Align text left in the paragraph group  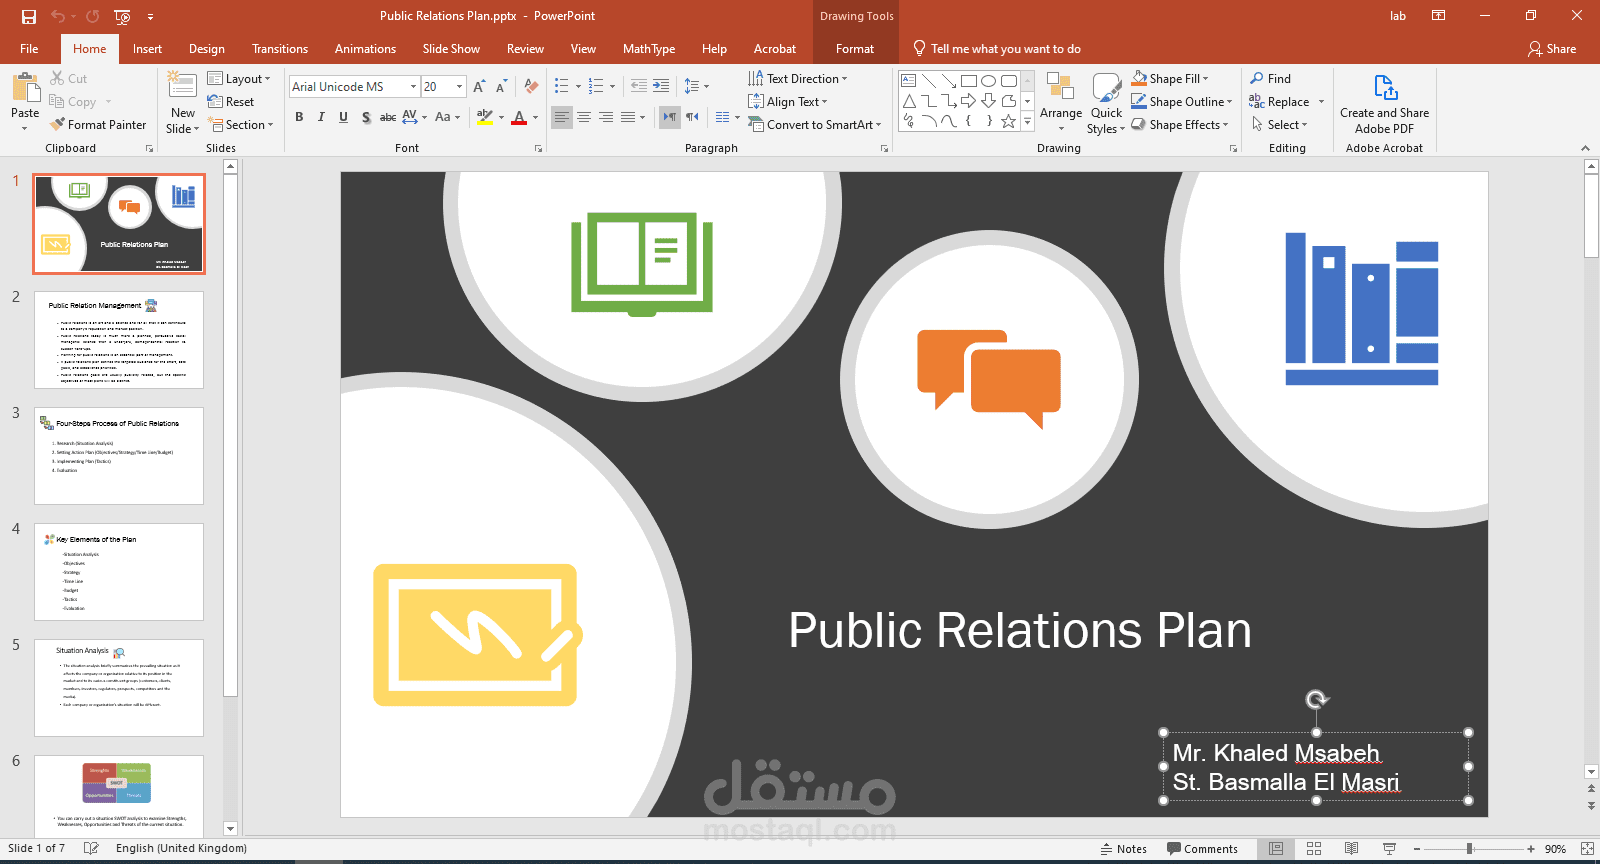pyautogui.click(x=562, y=117)
